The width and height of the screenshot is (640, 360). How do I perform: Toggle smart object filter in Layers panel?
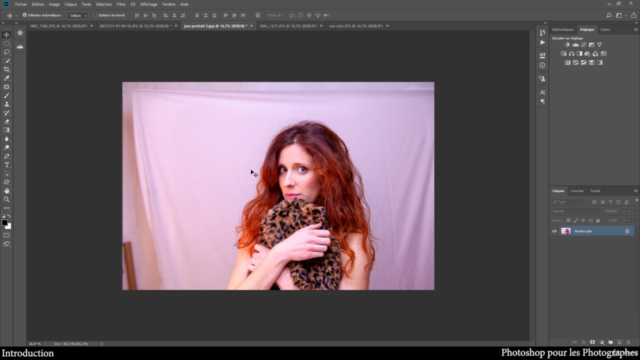pos(627,202)
